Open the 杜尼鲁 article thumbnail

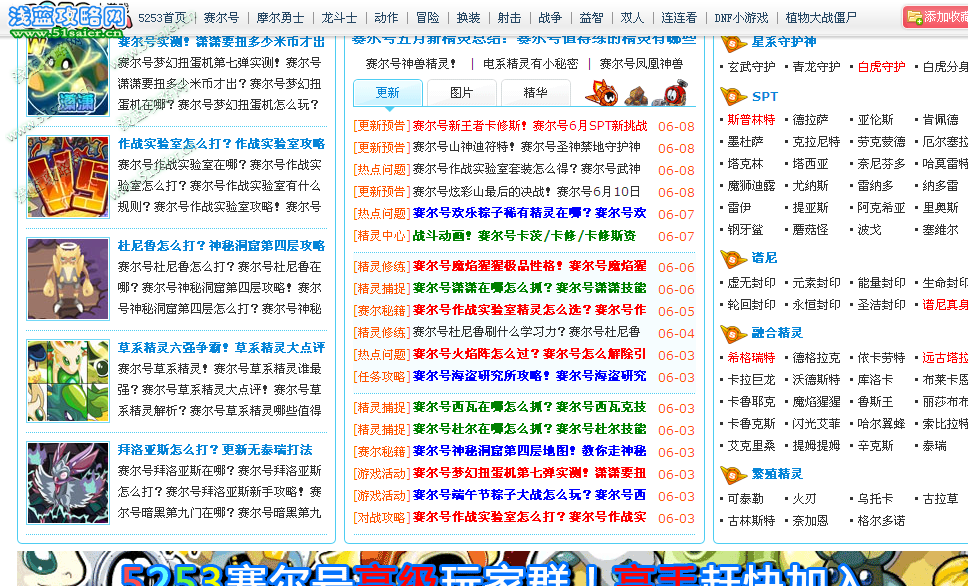(x=68, y=279)
